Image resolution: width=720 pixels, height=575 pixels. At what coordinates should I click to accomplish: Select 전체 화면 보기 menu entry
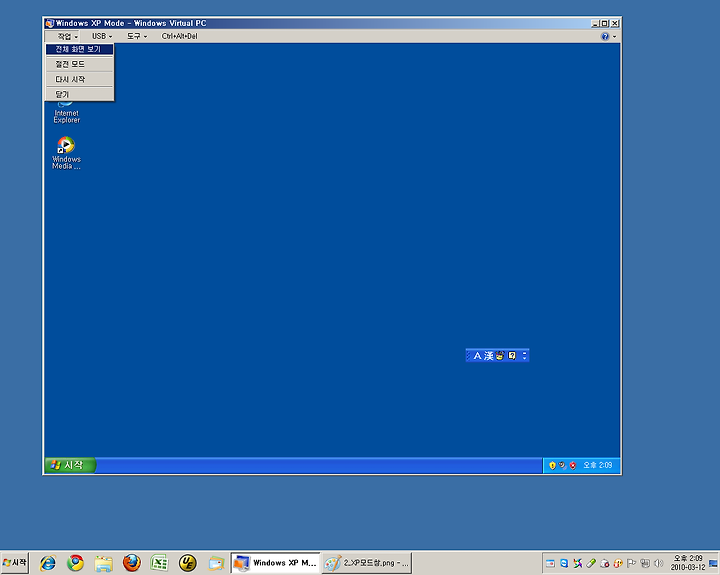point(79,49)
